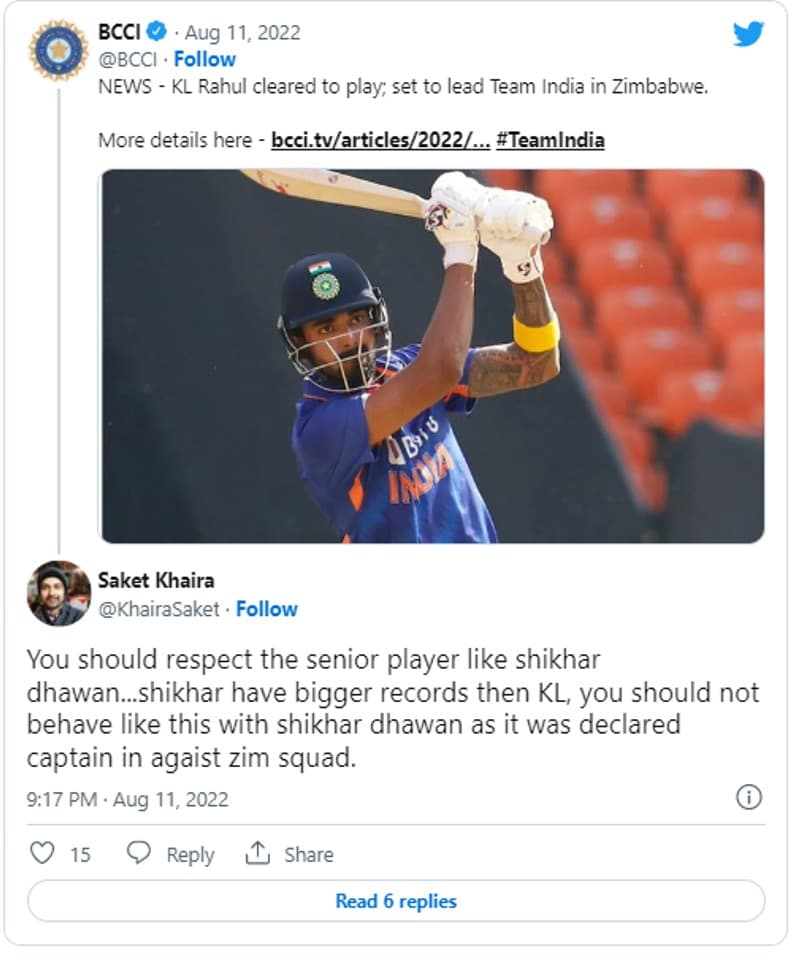Expand the Read 6 replies button
This screenshot has width=800, height=975.
click(x=396, y=901)
